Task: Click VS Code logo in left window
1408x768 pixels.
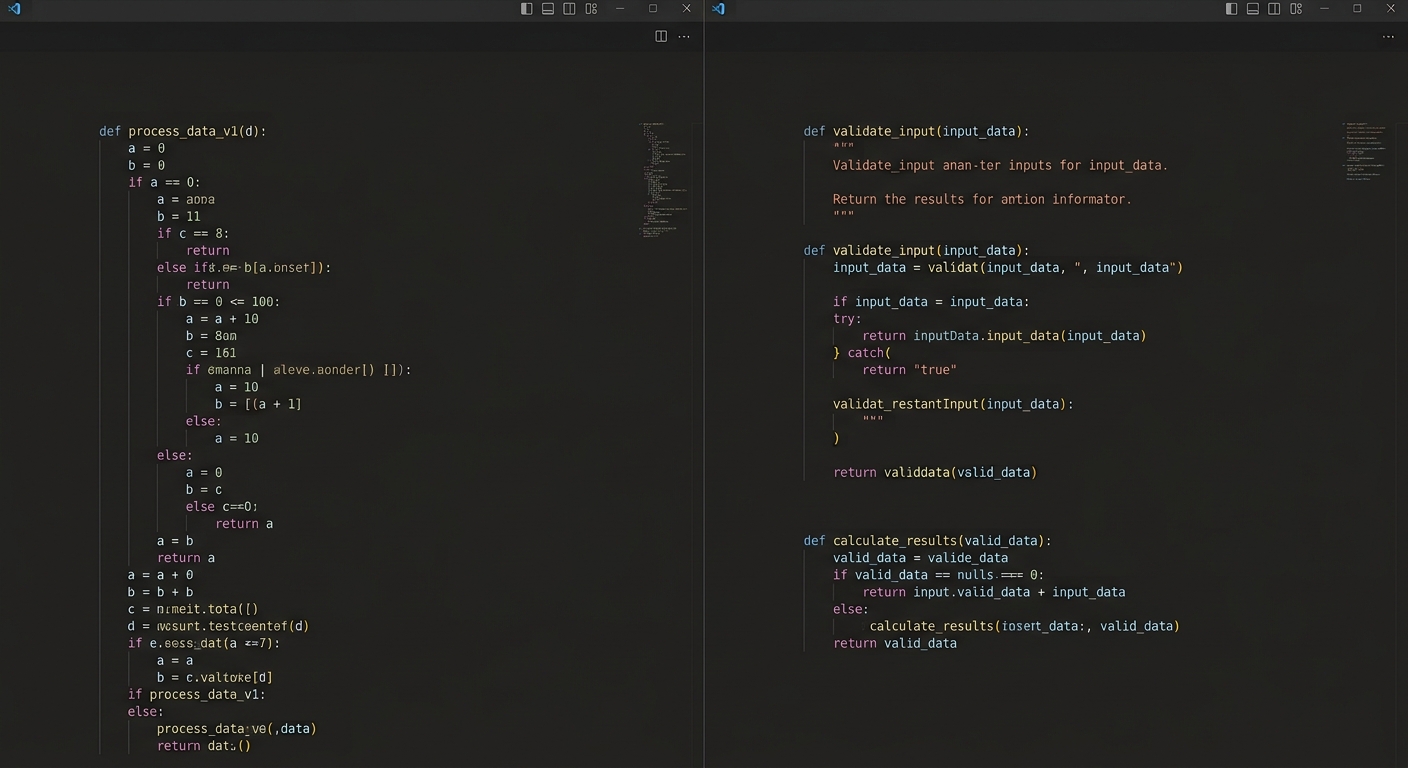Action: tap(14, 8)
